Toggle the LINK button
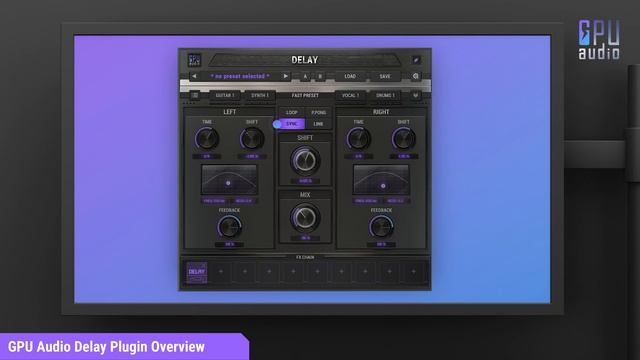 (x=318, y=124)
